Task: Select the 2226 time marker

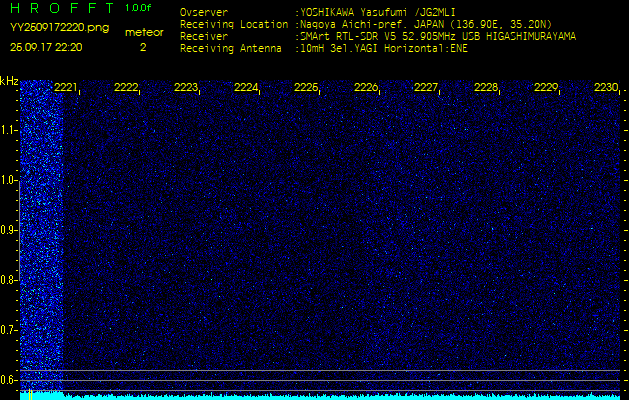Action: point(366,88)
